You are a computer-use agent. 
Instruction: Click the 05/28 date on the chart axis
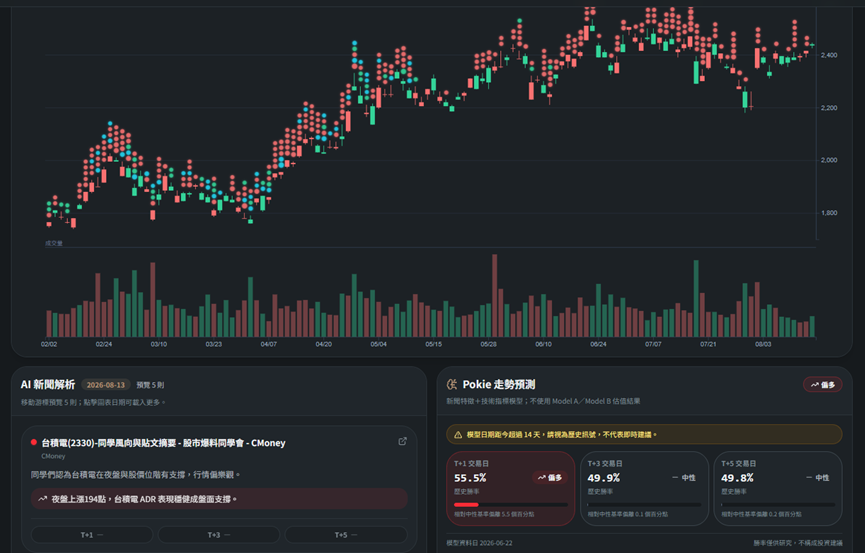[488, 344]
